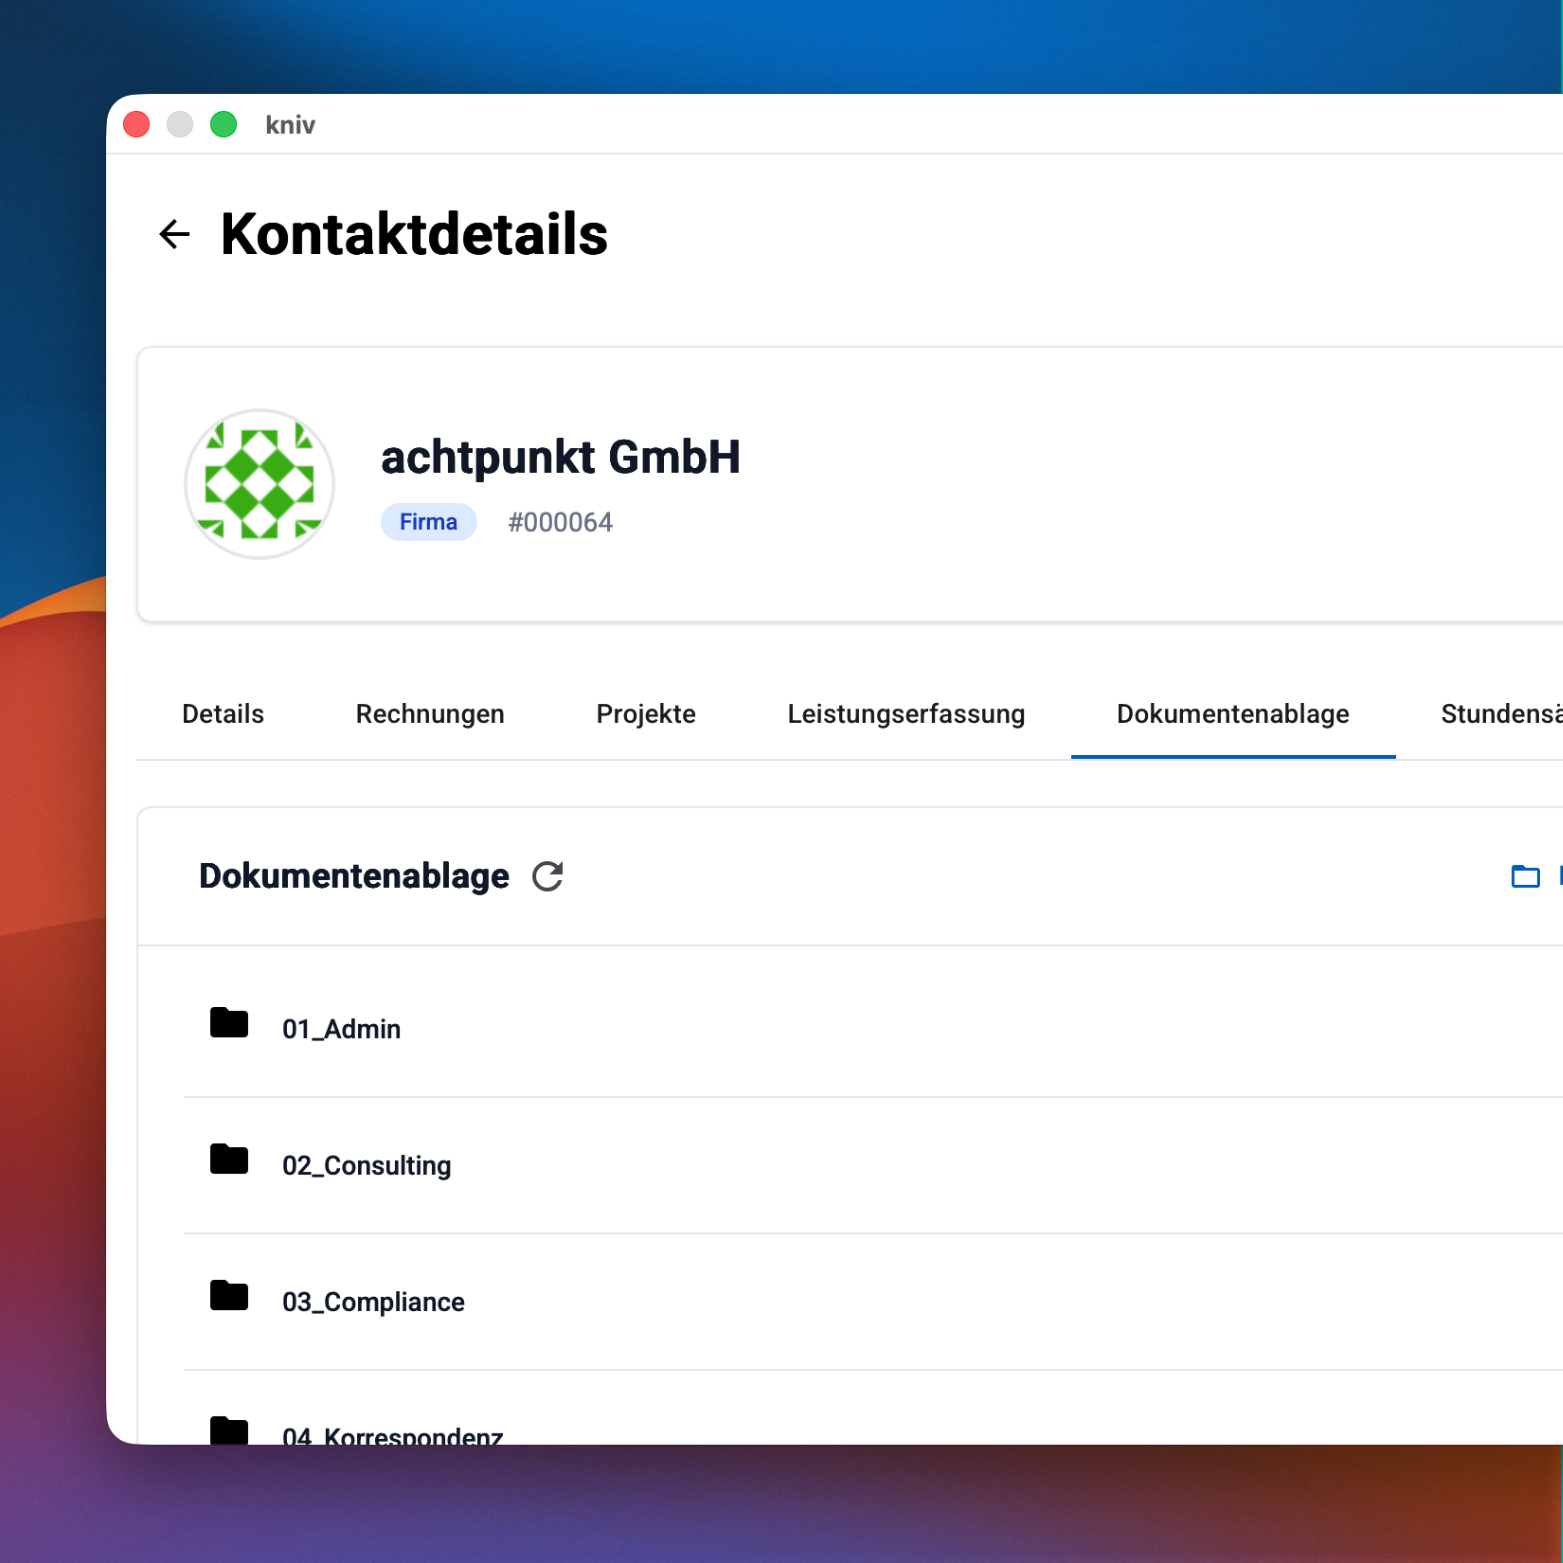Create a new folder via the blue folder icon

[1525, 876]
